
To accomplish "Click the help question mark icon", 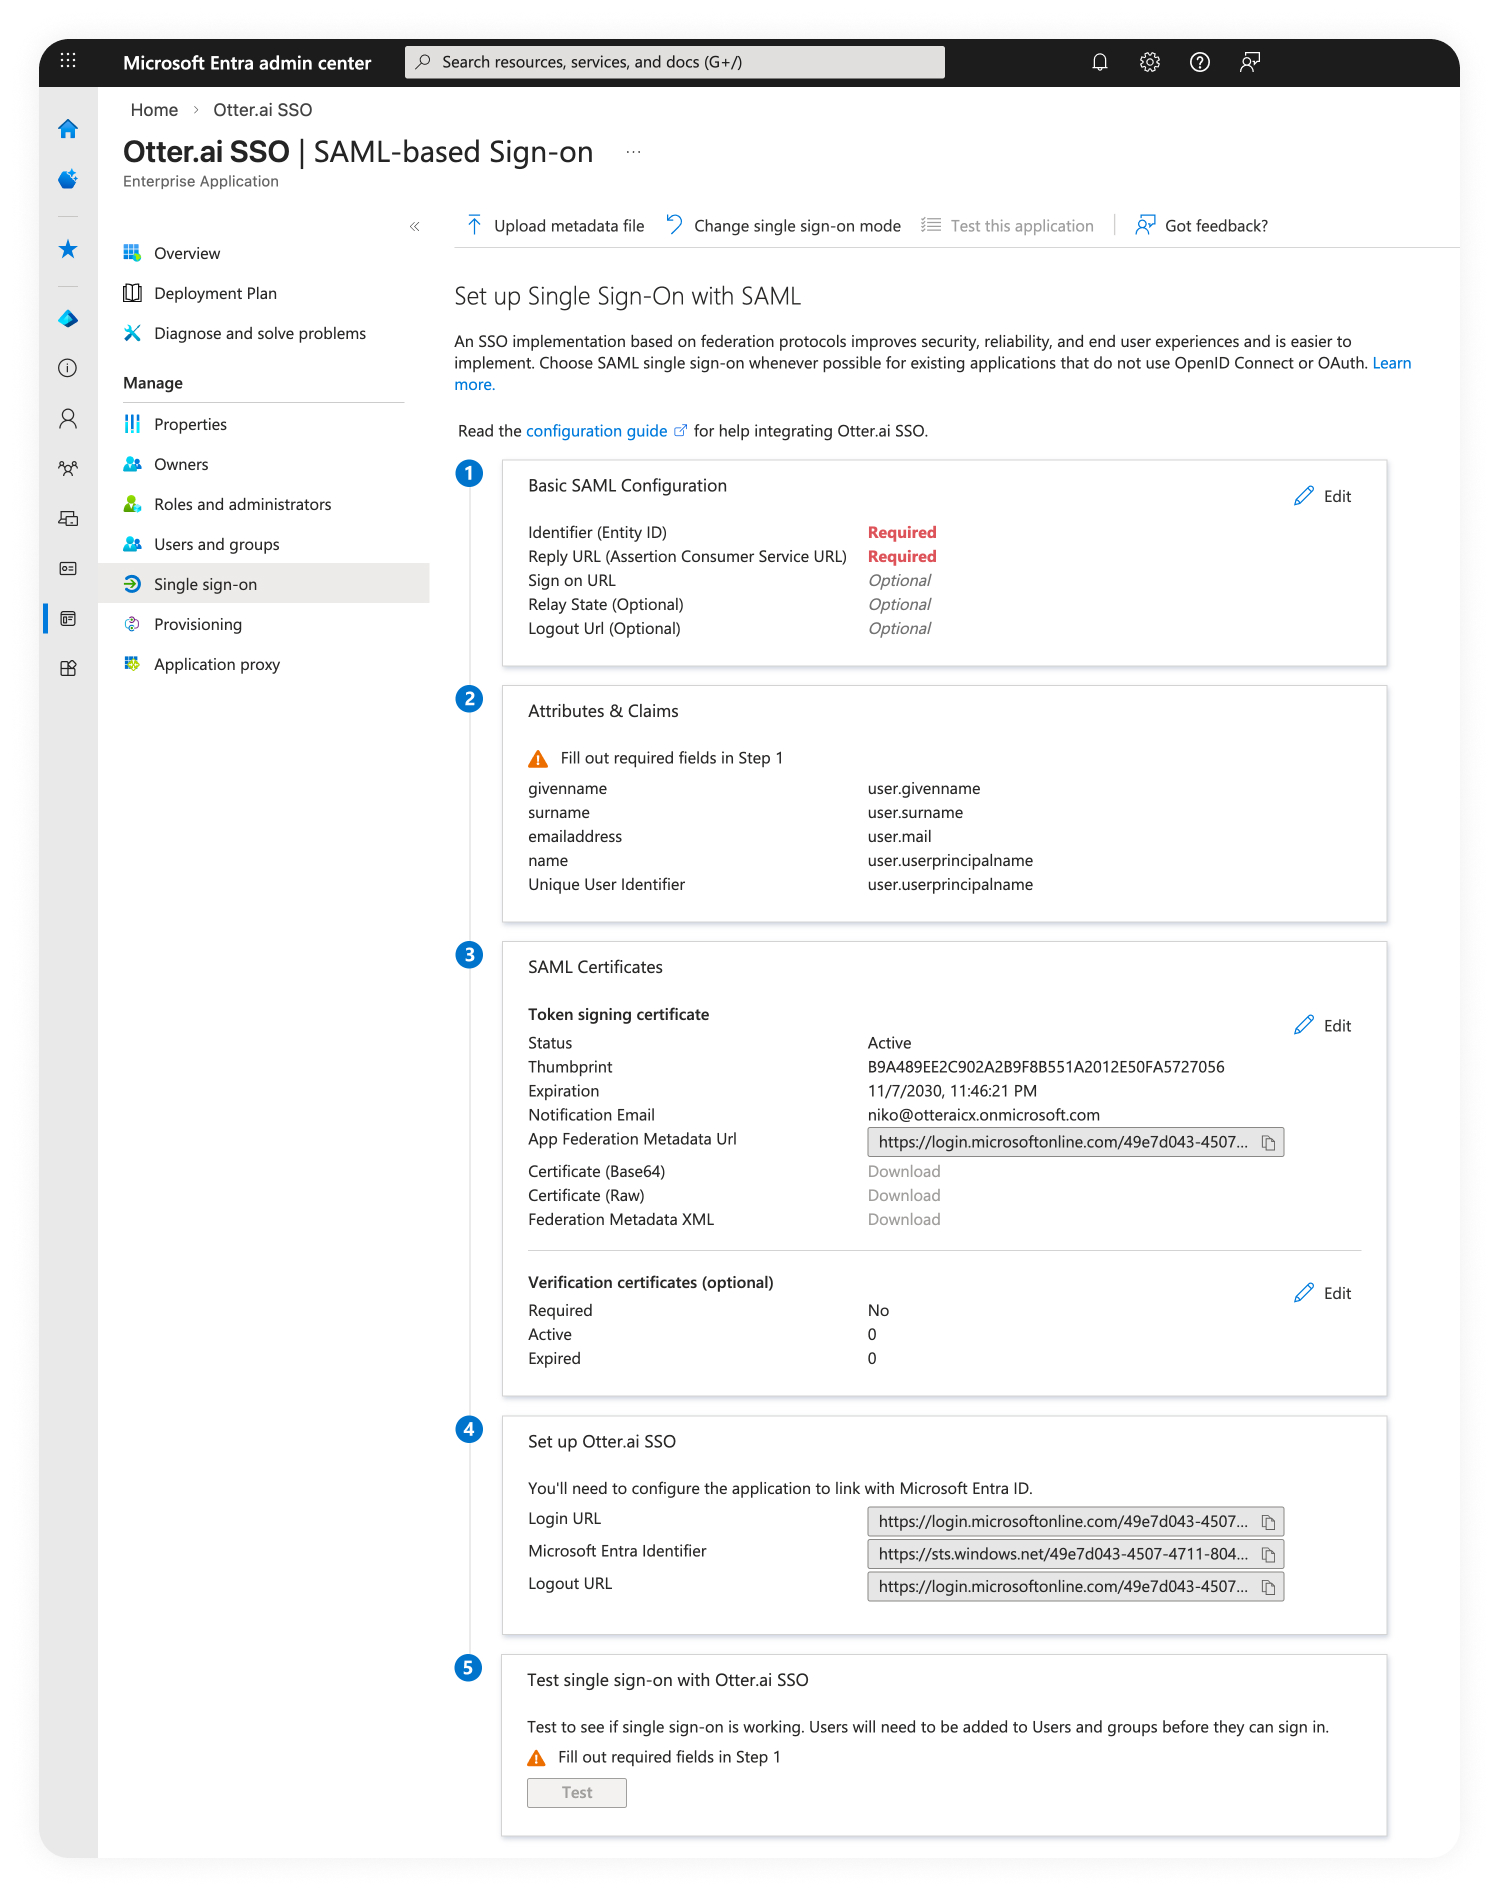I will [1199, 62].
